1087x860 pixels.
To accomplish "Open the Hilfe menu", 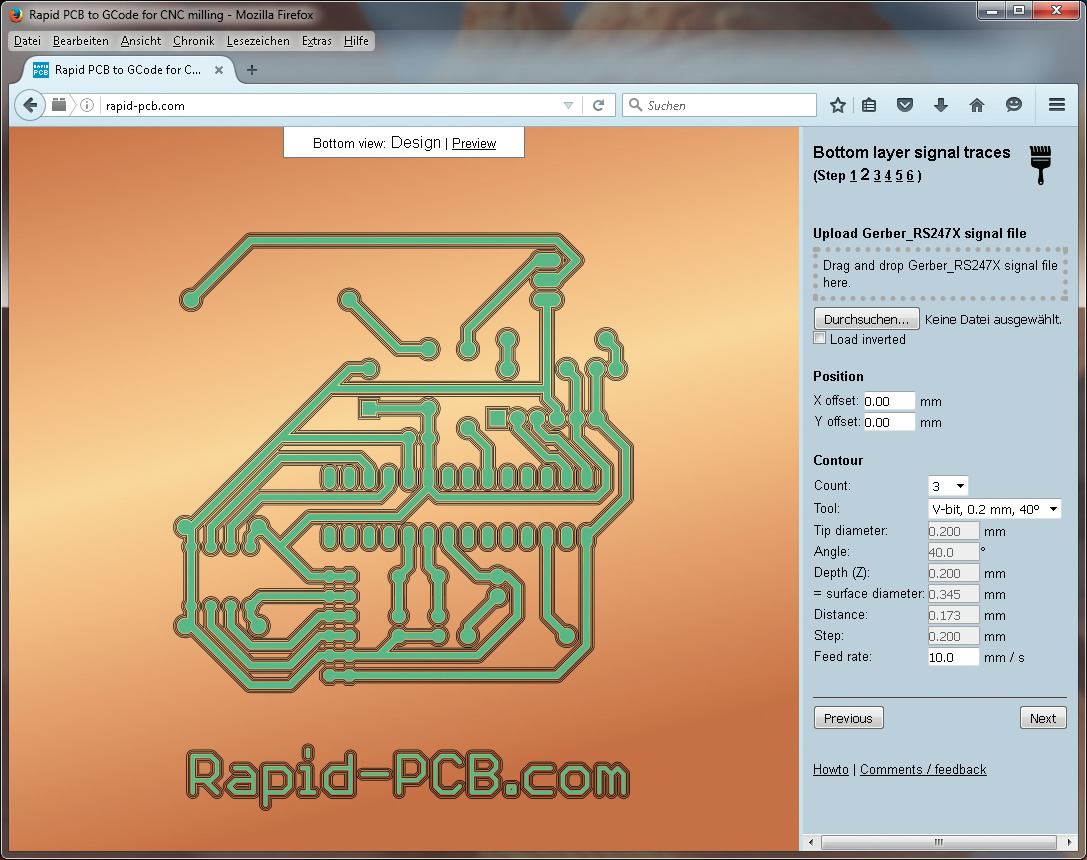I will [x=356, y=41].
